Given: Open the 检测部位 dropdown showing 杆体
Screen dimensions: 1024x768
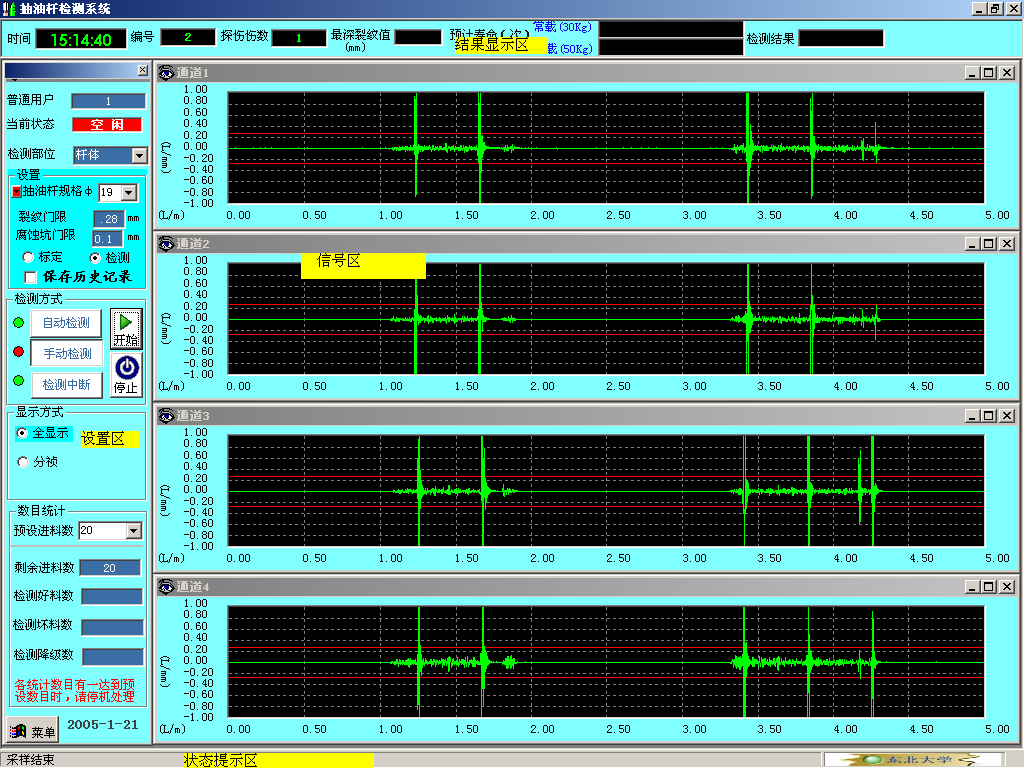Looking at the screenshot, I should 138,155.
